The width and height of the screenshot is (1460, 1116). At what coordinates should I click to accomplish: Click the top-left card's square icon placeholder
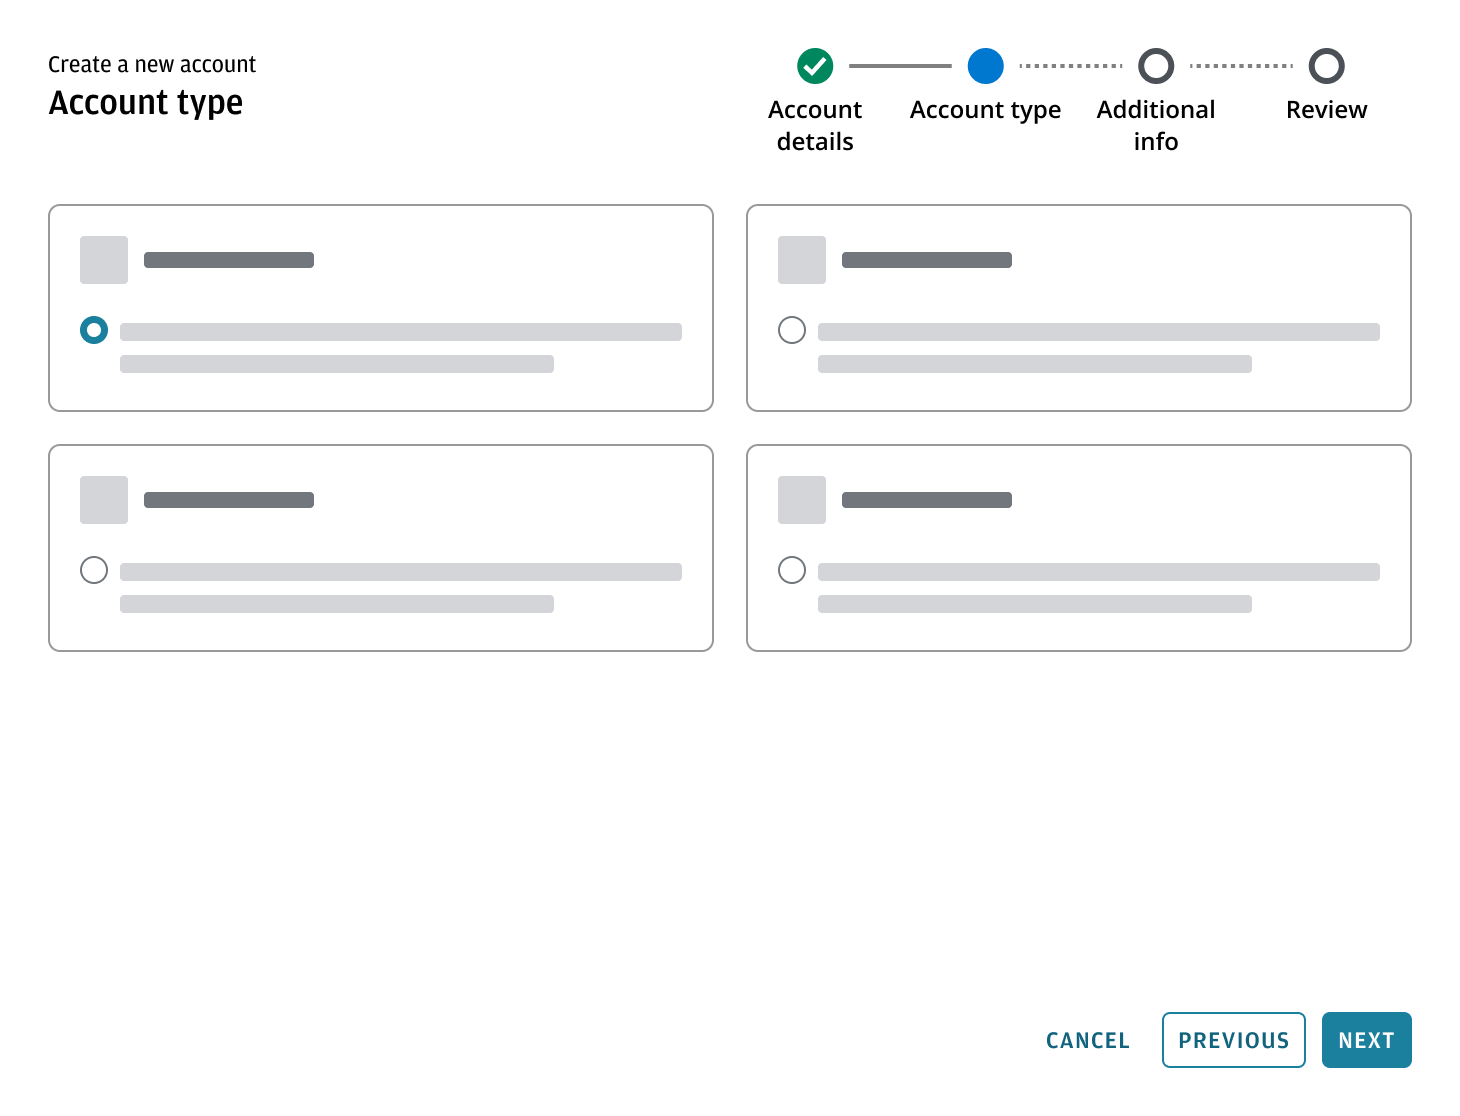[103, 259]
